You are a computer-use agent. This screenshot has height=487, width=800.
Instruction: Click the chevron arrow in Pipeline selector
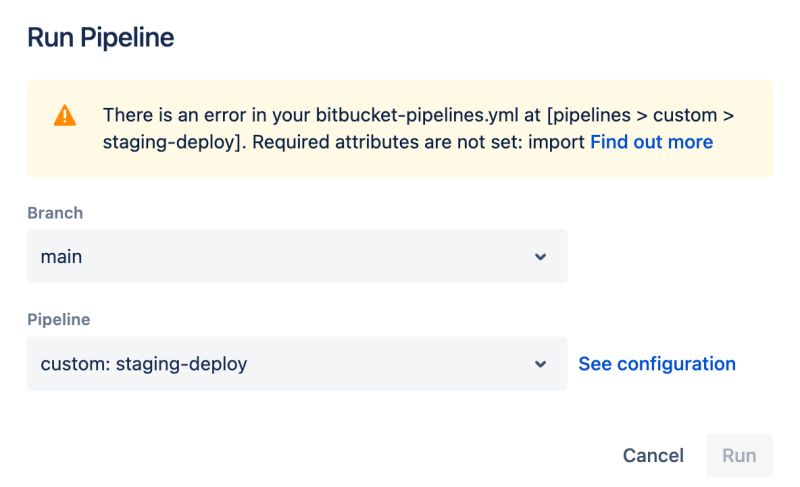(540, 364)
